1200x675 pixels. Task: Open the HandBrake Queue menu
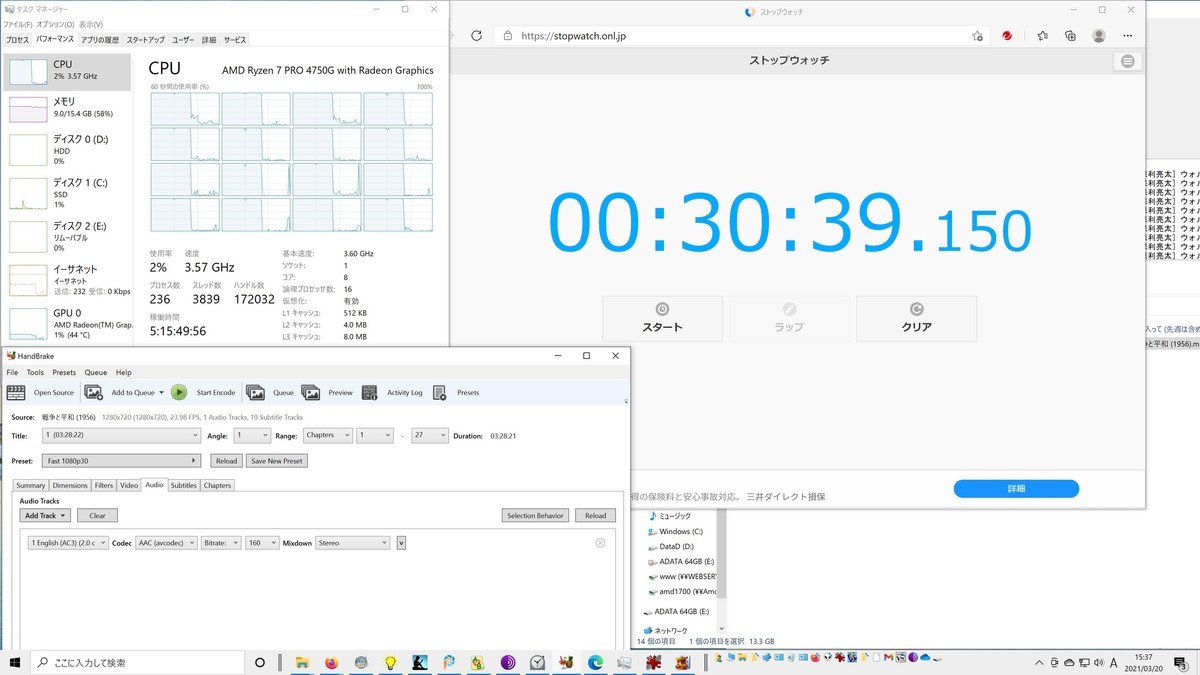pyautogui.click(x=95, y=372)
